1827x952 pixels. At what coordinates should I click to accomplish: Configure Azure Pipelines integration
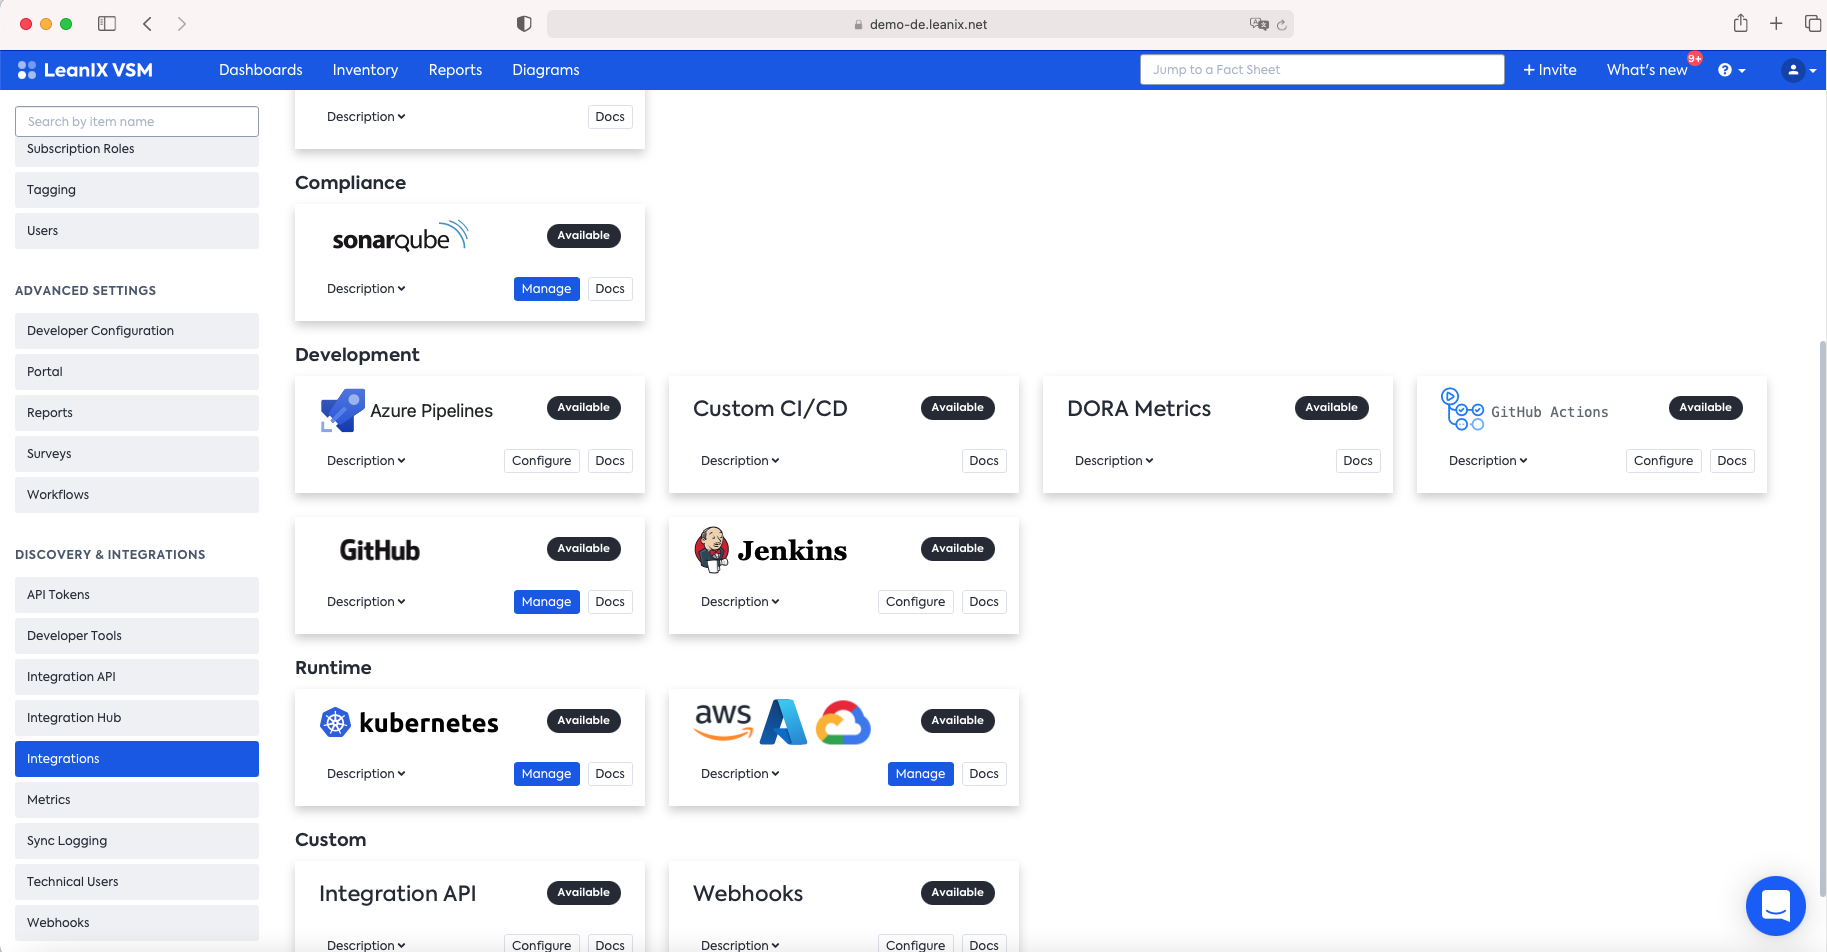click(x=541, y=461)
